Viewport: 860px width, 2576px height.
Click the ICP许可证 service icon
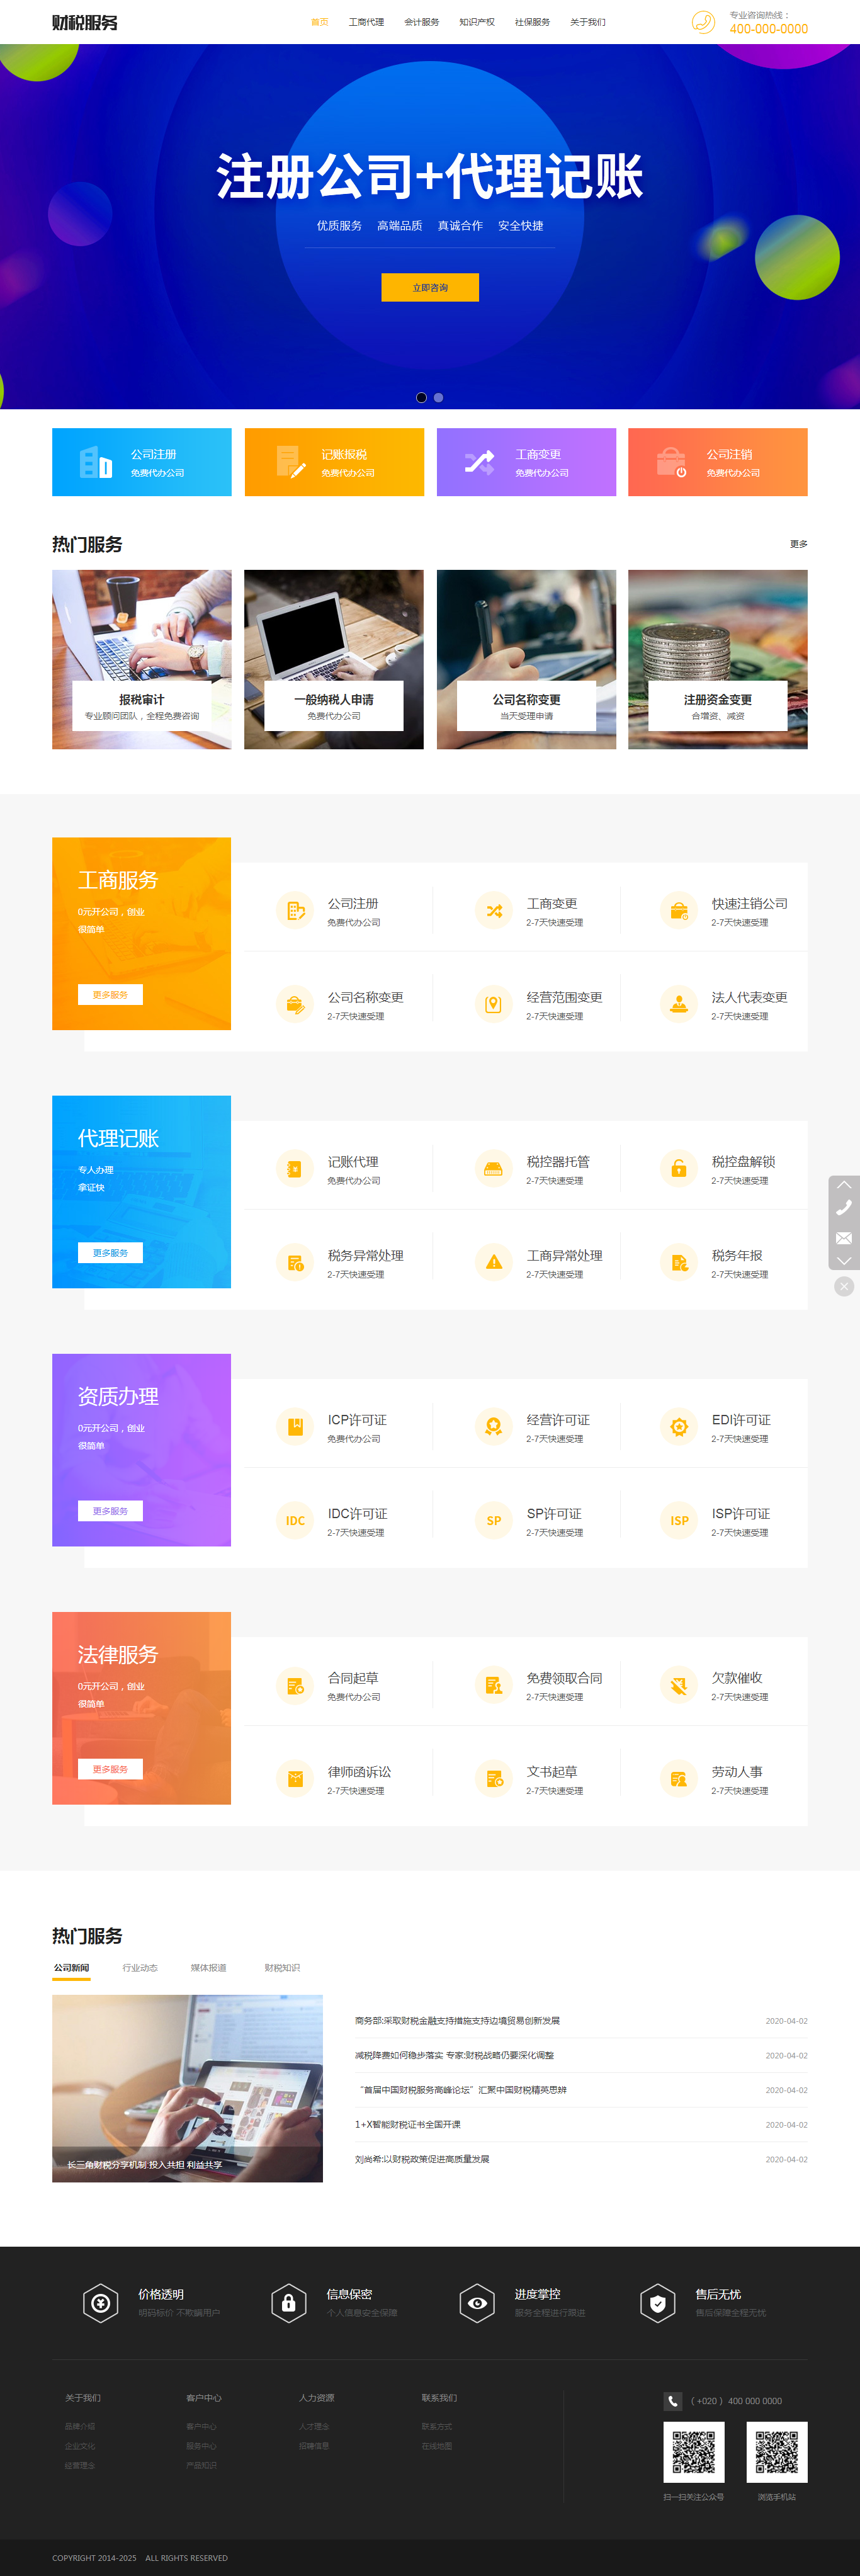pyautogui.click(x=295, y=1427)
